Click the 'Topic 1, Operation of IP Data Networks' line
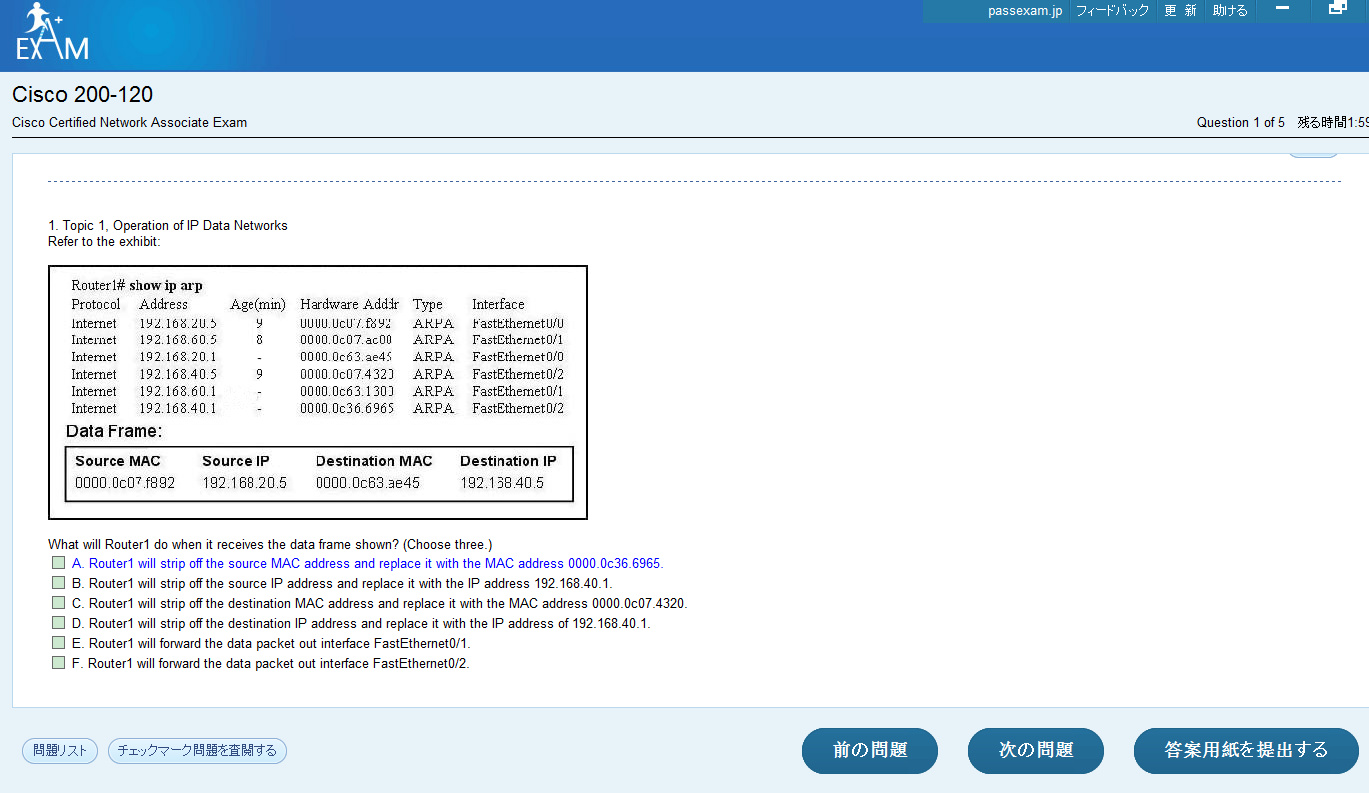The width and height of the screenshot is (1369, 793). pyautogui.click(x=168, y=226)
